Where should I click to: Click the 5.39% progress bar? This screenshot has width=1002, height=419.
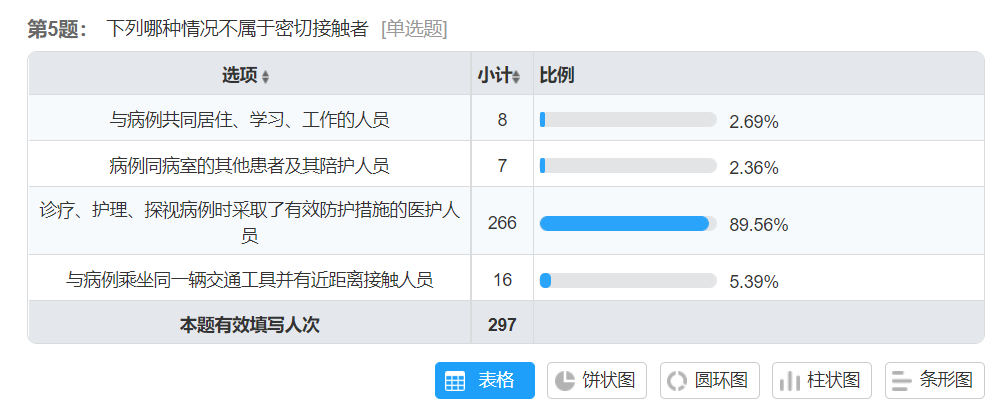(x=628, y=281)
